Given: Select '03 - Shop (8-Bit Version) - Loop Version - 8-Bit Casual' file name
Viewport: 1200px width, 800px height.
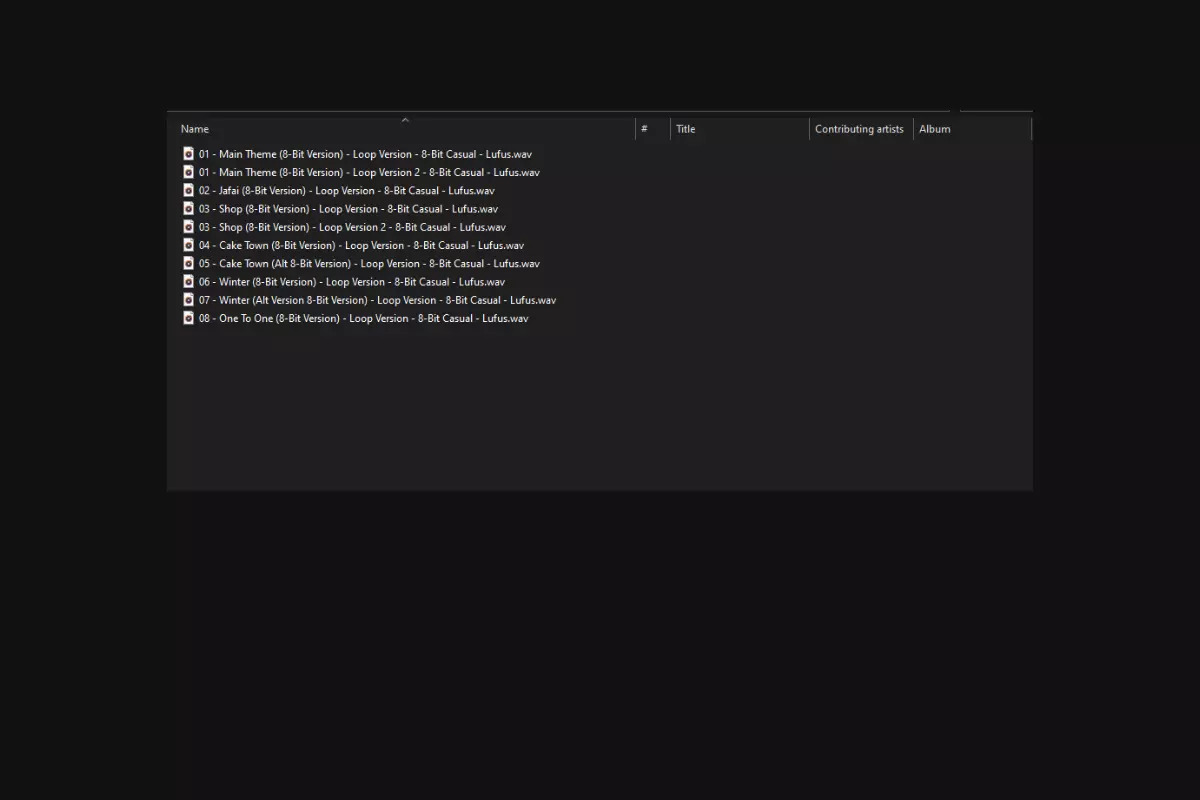Looking at the screenshot, I should click(x=348, y=209).
